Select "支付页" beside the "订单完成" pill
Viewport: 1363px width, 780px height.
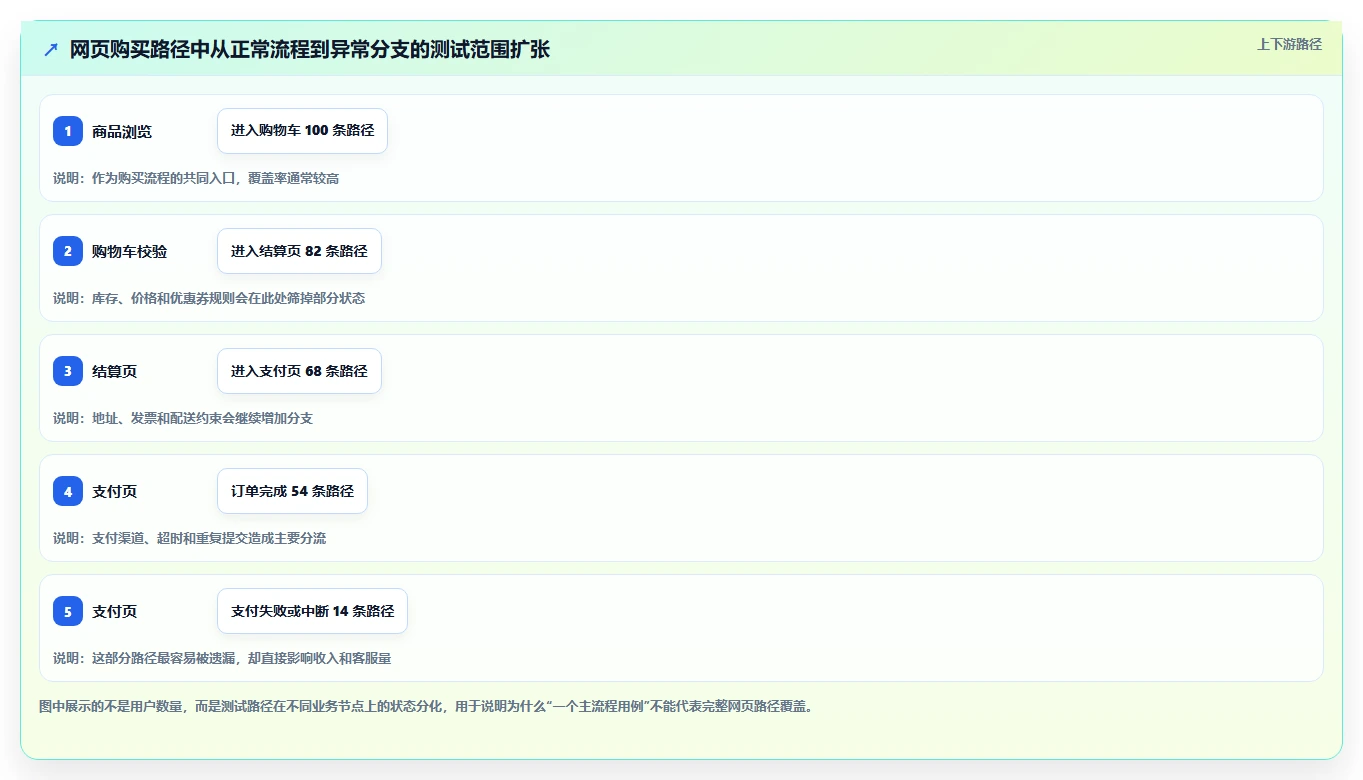click(115, 492)
